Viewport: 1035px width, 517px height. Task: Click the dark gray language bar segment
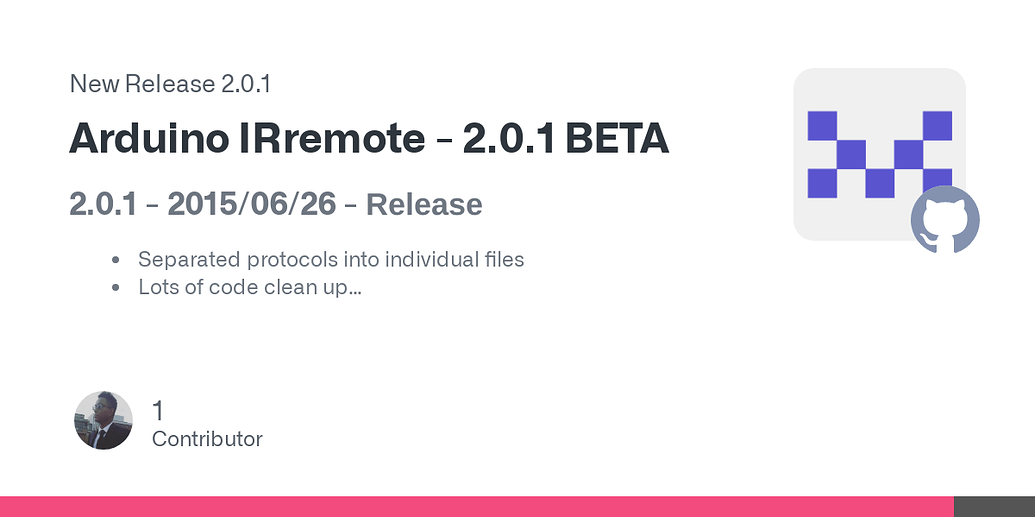(x=994, y=506)
